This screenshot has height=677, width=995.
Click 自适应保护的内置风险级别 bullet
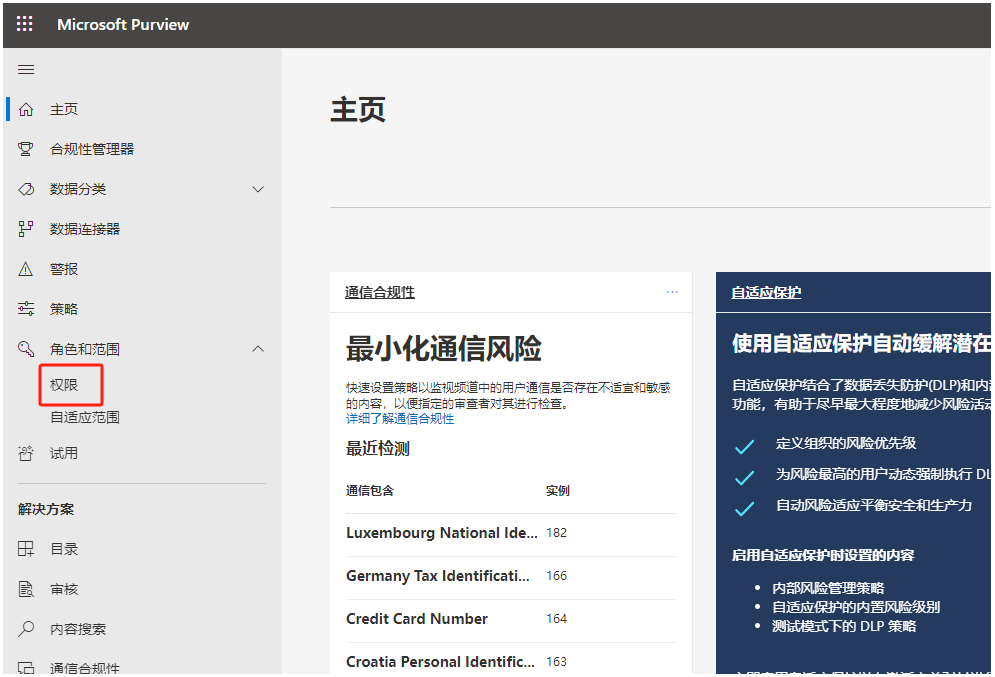click(x=856, y=607)
